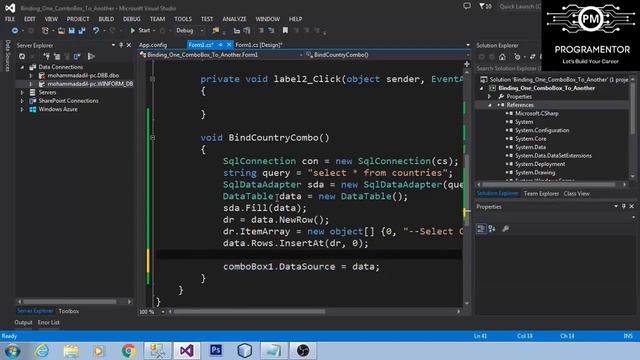Open the ANALYZE menu
The height and width of the screenshot is (360, 640).
234,19
